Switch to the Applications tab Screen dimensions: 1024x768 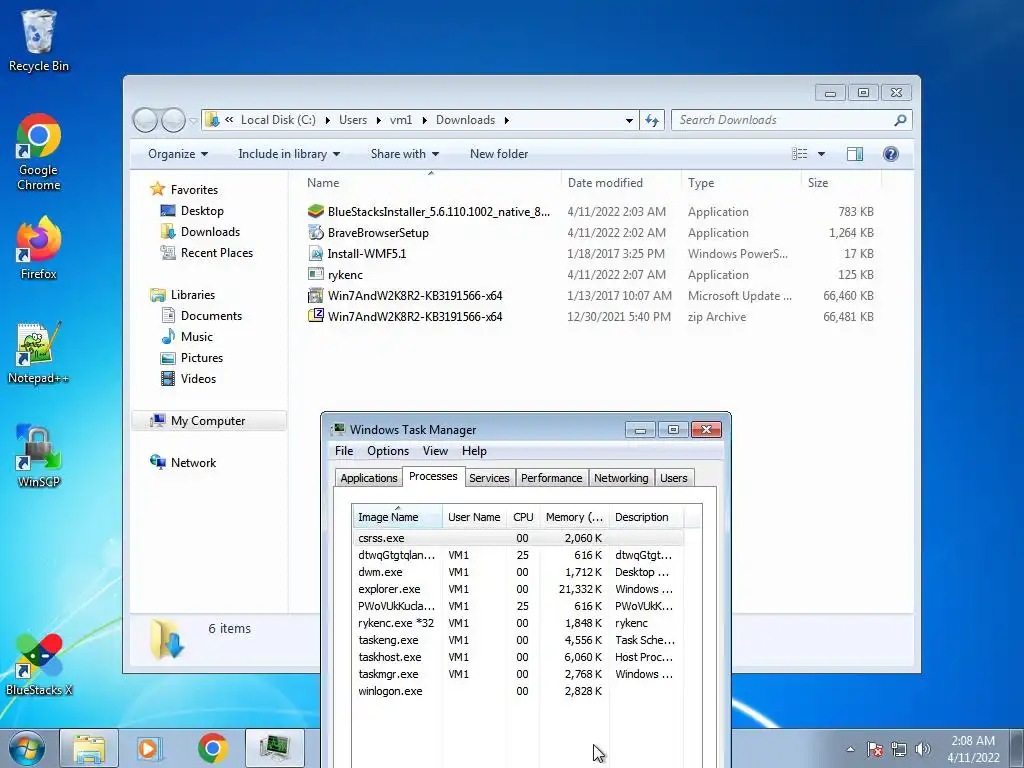click(x=368, y=478)
